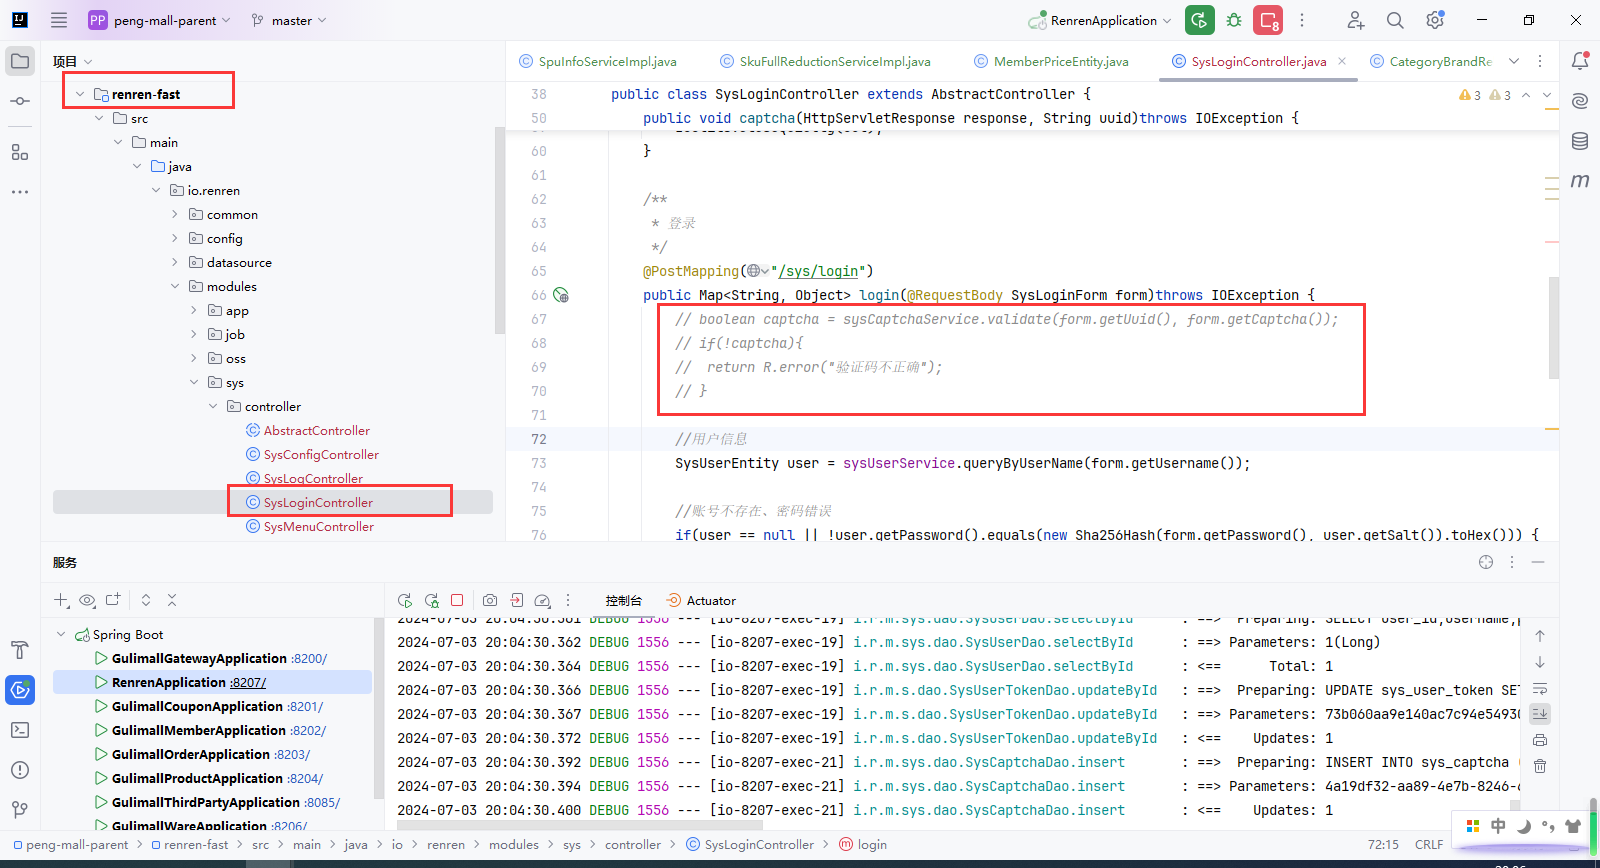This screenshot has height=868, width=1600.
Task: Open the Maven tool window
Action: click(1580, 181)
